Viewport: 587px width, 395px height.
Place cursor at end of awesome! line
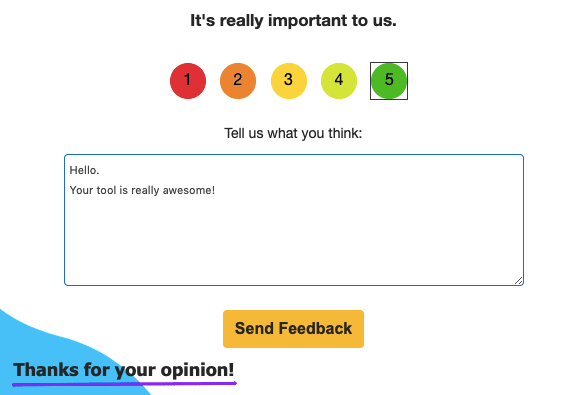216,190
